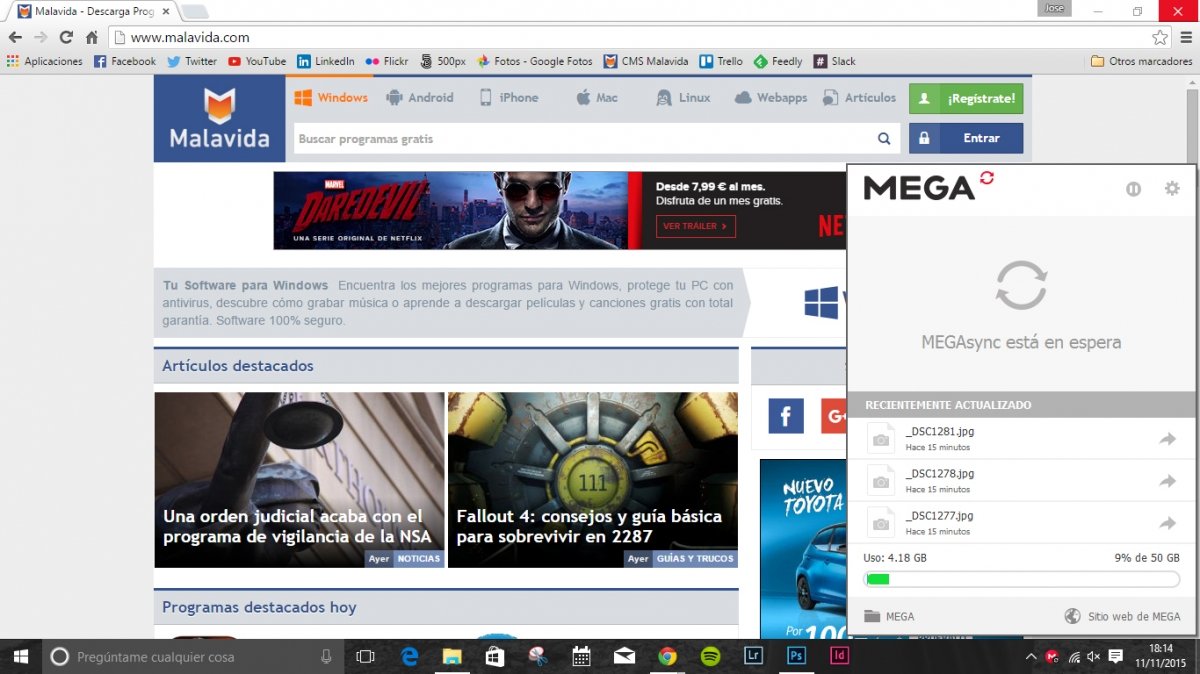
Task: Go to Chrome home page
Action: (x=91, y=37)
